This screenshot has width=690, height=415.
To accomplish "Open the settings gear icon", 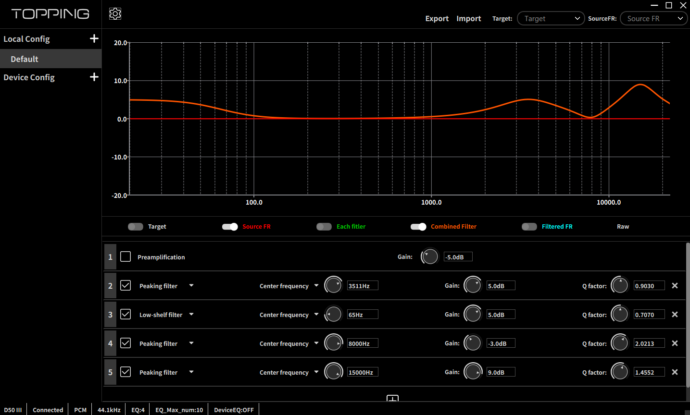I will click(115, 14).
